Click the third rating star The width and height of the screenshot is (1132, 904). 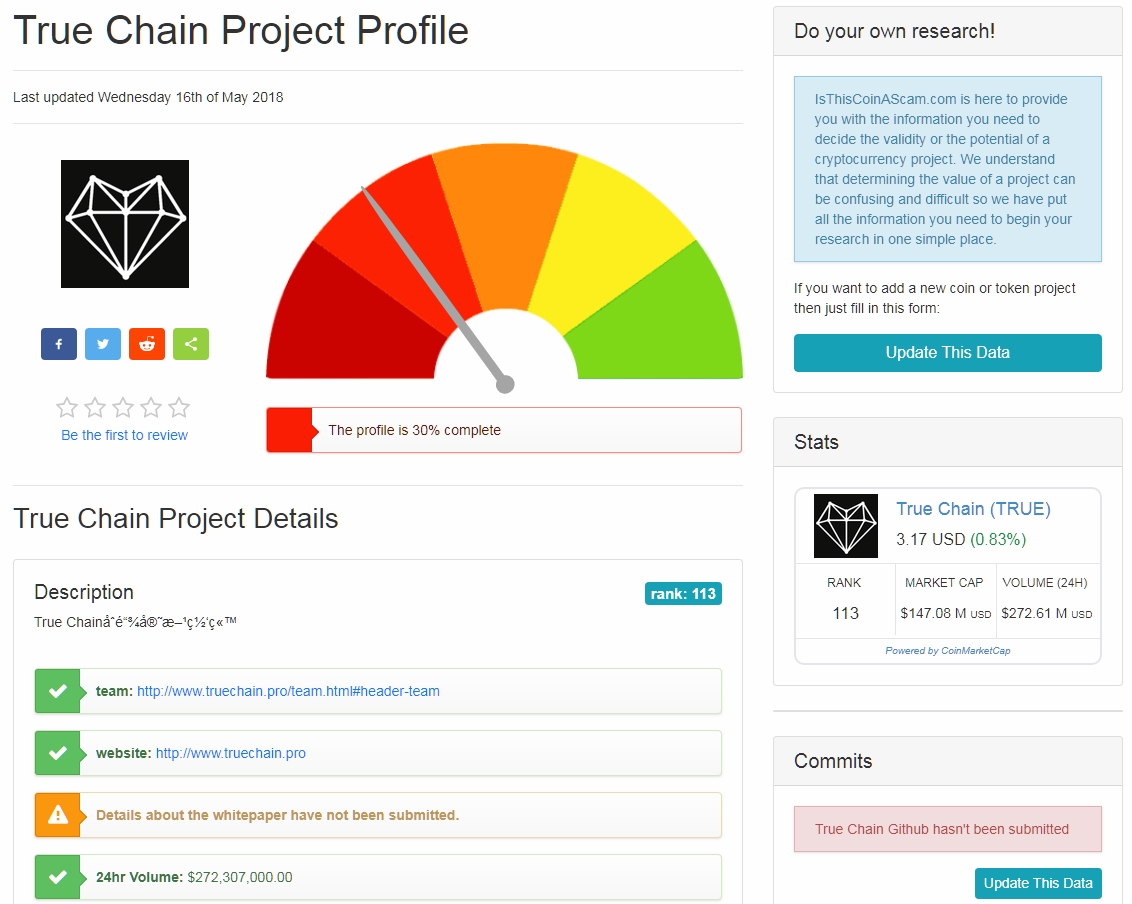coord(123,408)
